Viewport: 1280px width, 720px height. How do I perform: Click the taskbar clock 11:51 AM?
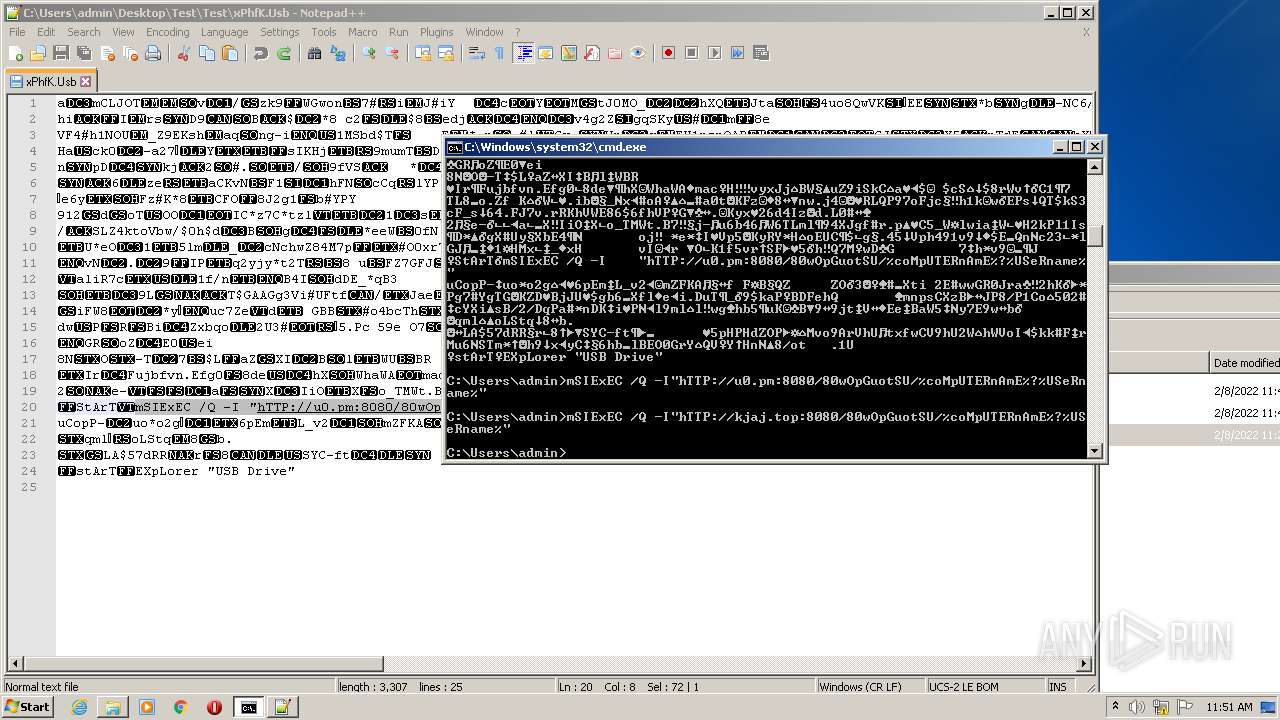click(x=1229, y=707)
